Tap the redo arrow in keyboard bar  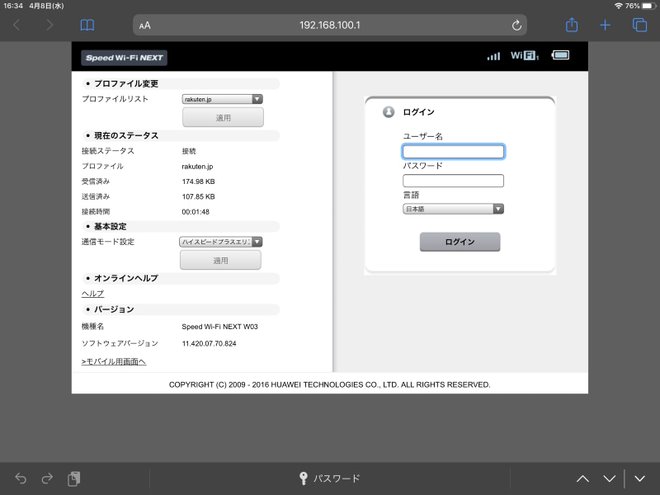[47, 478]
